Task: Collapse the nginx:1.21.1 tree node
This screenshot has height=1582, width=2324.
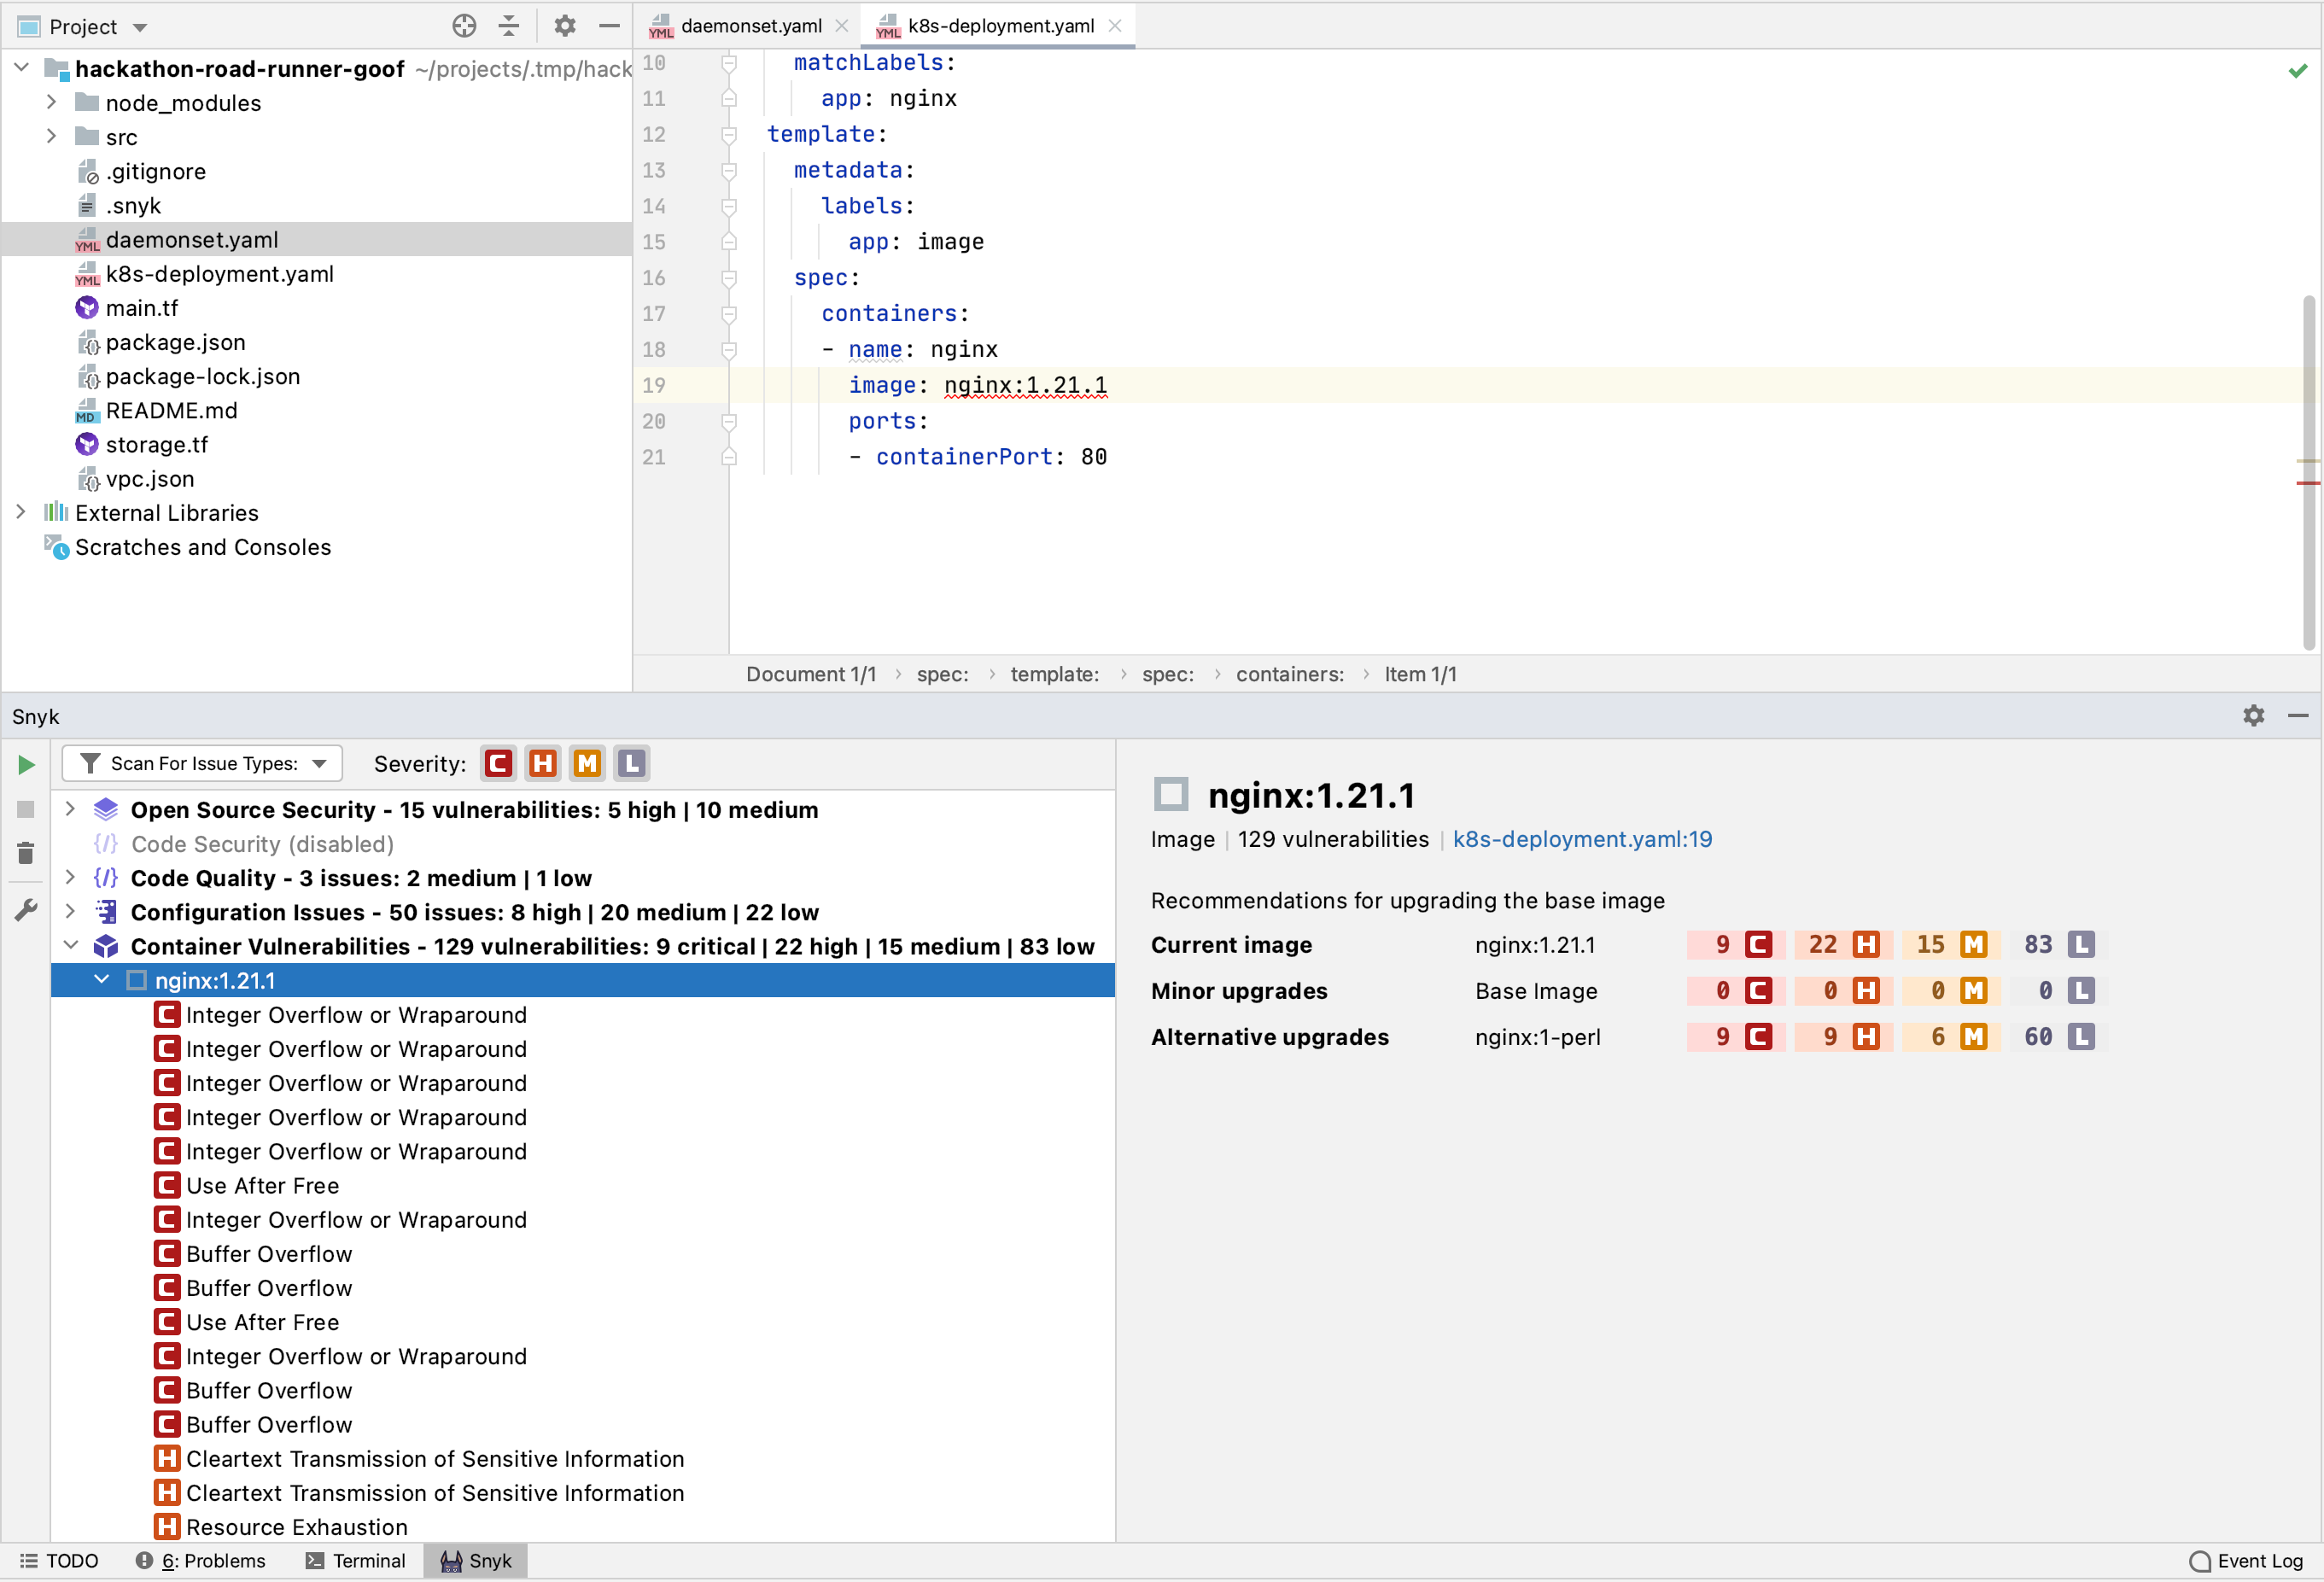Action: tap(102, 980)
